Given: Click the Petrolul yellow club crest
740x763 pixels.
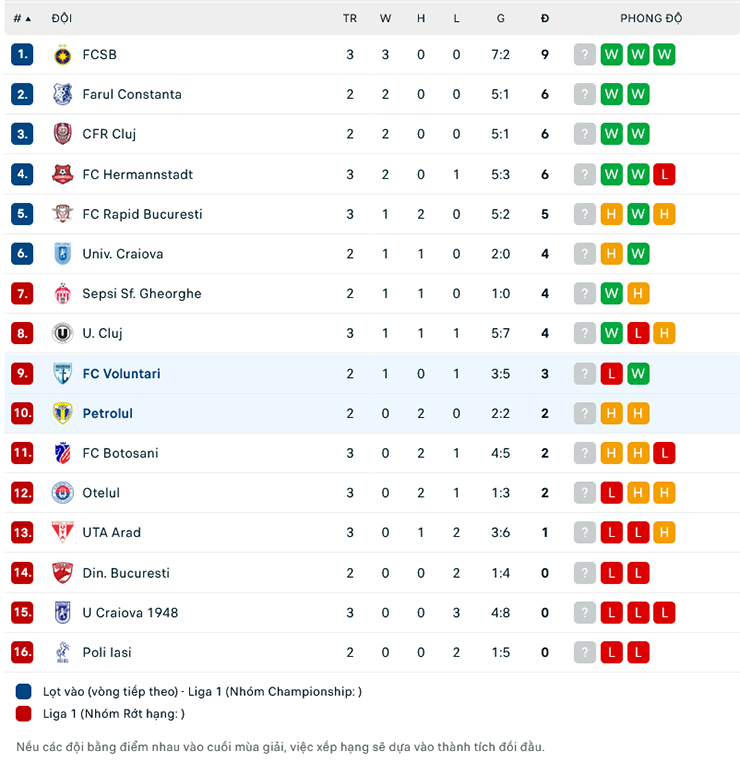Looking at the screenshot, I should [63, 413].
